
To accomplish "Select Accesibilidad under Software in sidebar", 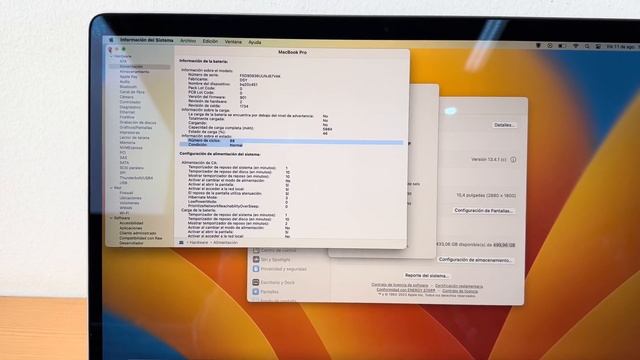I will [x=131, y=223].
